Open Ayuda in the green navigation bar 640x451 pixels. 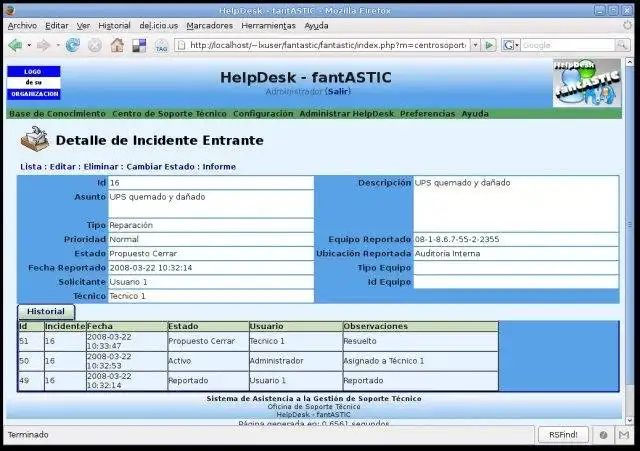pyautogui.click(x=475, y=114)
